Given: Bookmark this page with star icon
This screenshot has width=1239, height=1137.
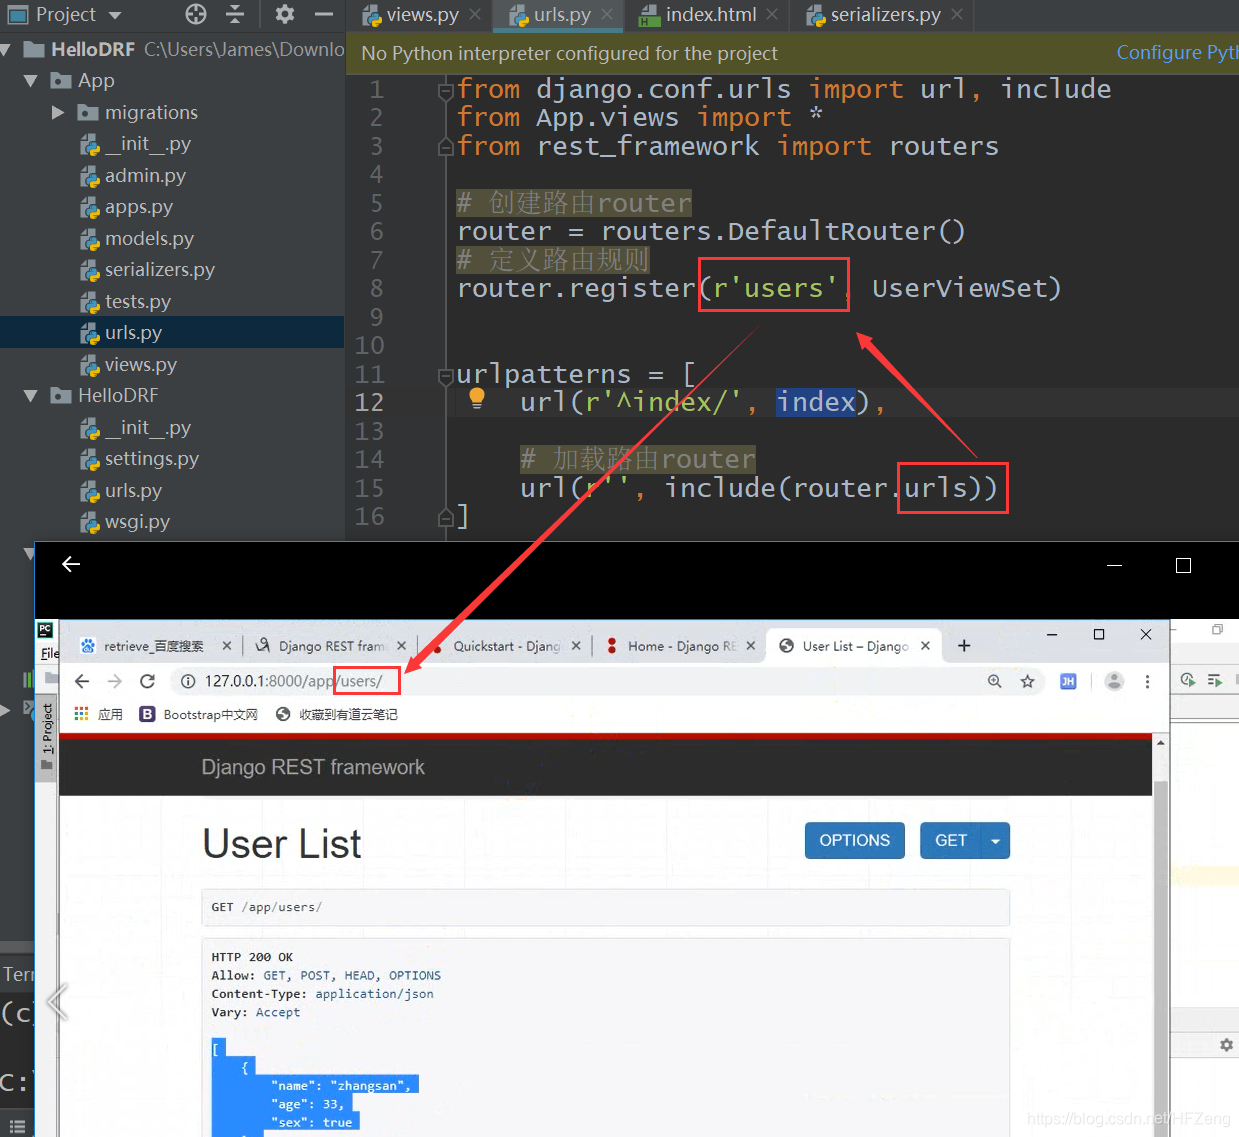Looking at the screenshot, I should (x=1027, y=681).
